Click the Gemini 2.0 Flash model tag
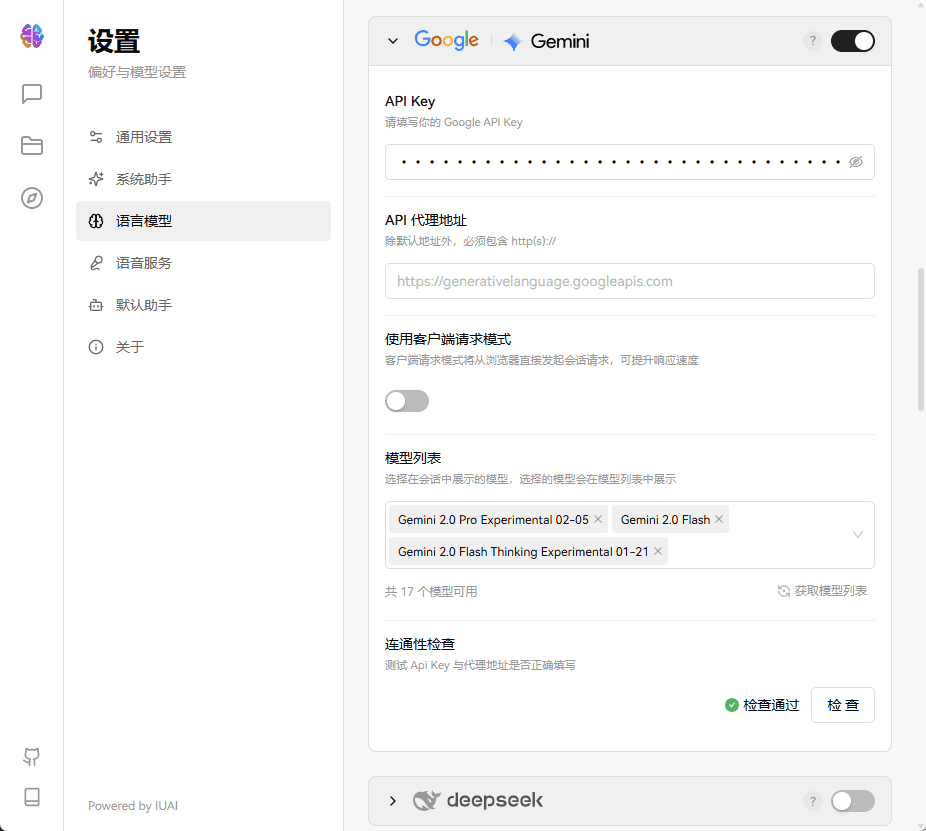The height and width of the screenshot is (831, 926). [x=670, y=519]
